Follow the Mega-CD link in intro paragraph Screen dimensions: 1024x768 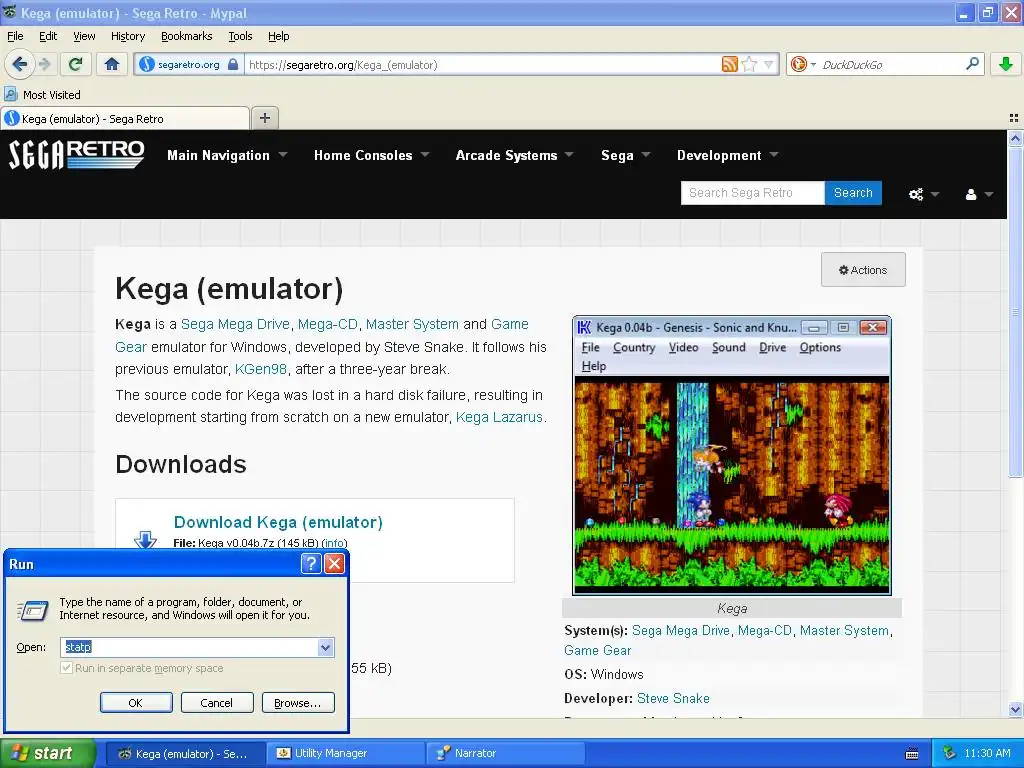click(x=328, y=324)
